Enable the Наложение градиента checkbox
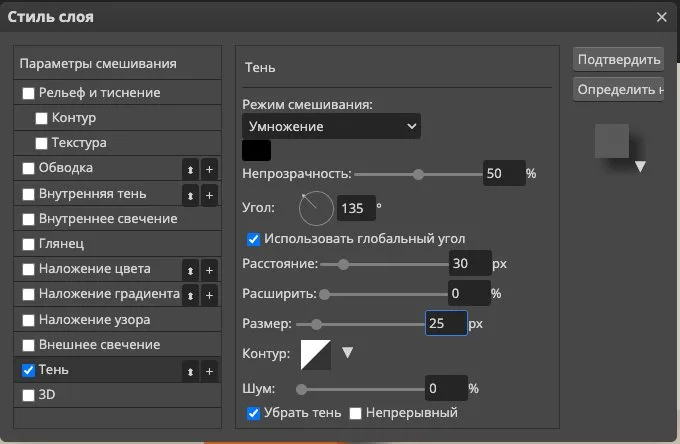 pos(29,294)
